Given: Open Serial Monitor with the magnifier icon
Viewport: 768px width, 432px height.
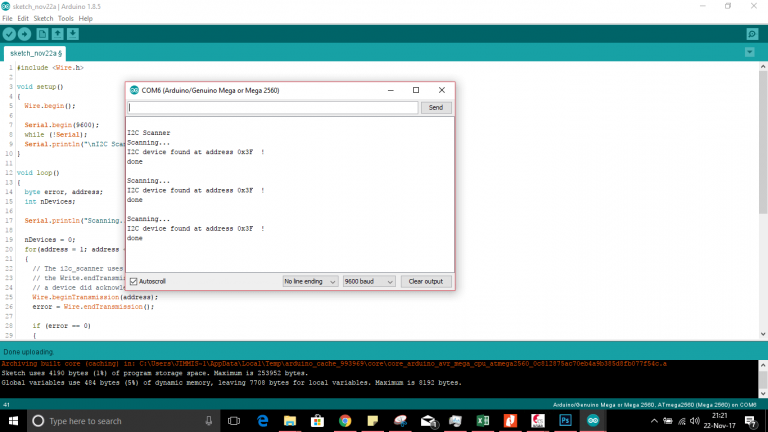Looking at the screenshot, I should (x=752, y=34).
